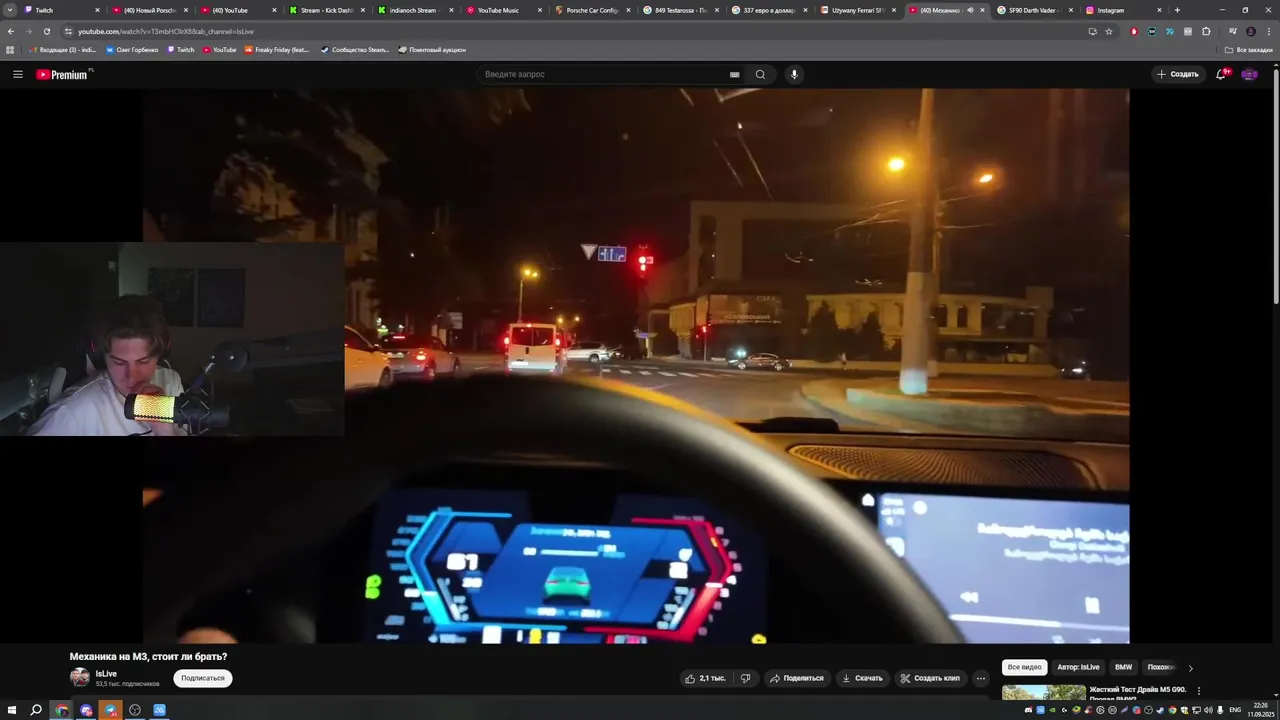Click Поделиться share button
This screenshot has height=720, width=1280.
pos(796,678)
